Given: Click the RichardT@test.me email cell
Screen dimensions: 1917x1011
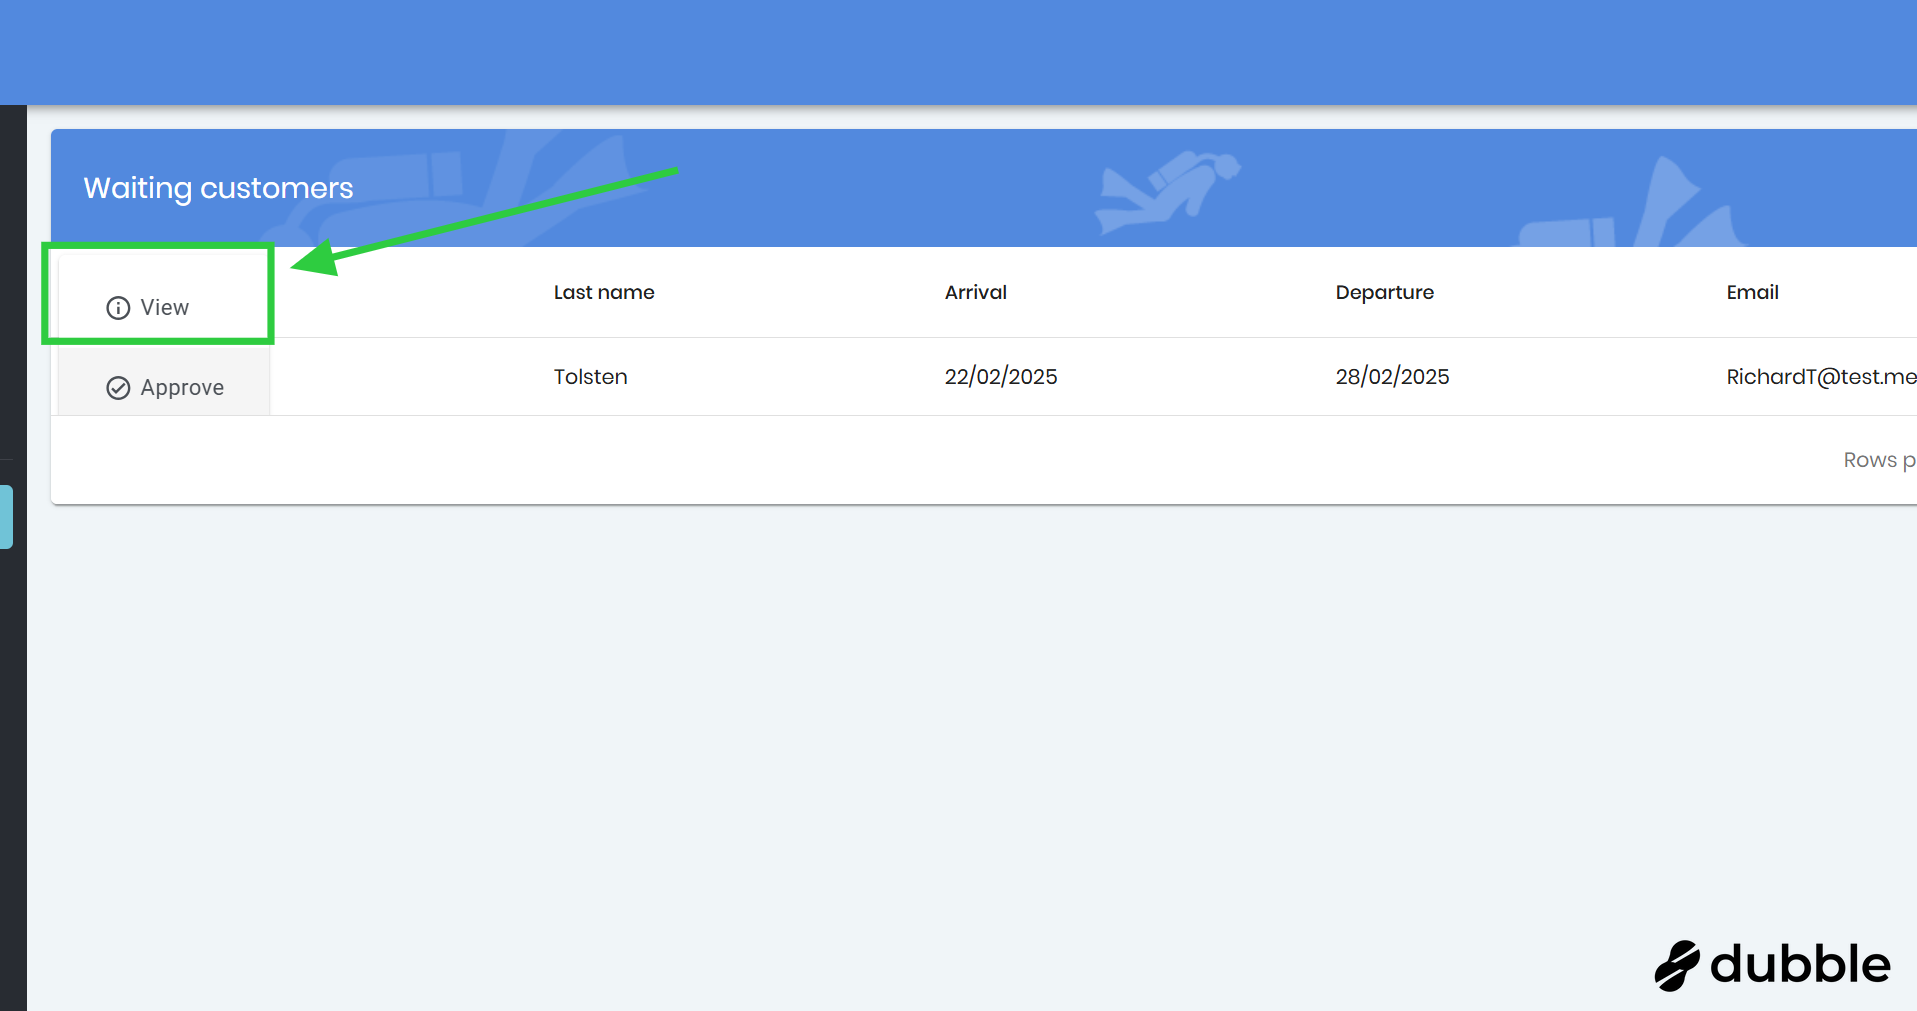Looking at the screenshot, I should point(1820,377).
